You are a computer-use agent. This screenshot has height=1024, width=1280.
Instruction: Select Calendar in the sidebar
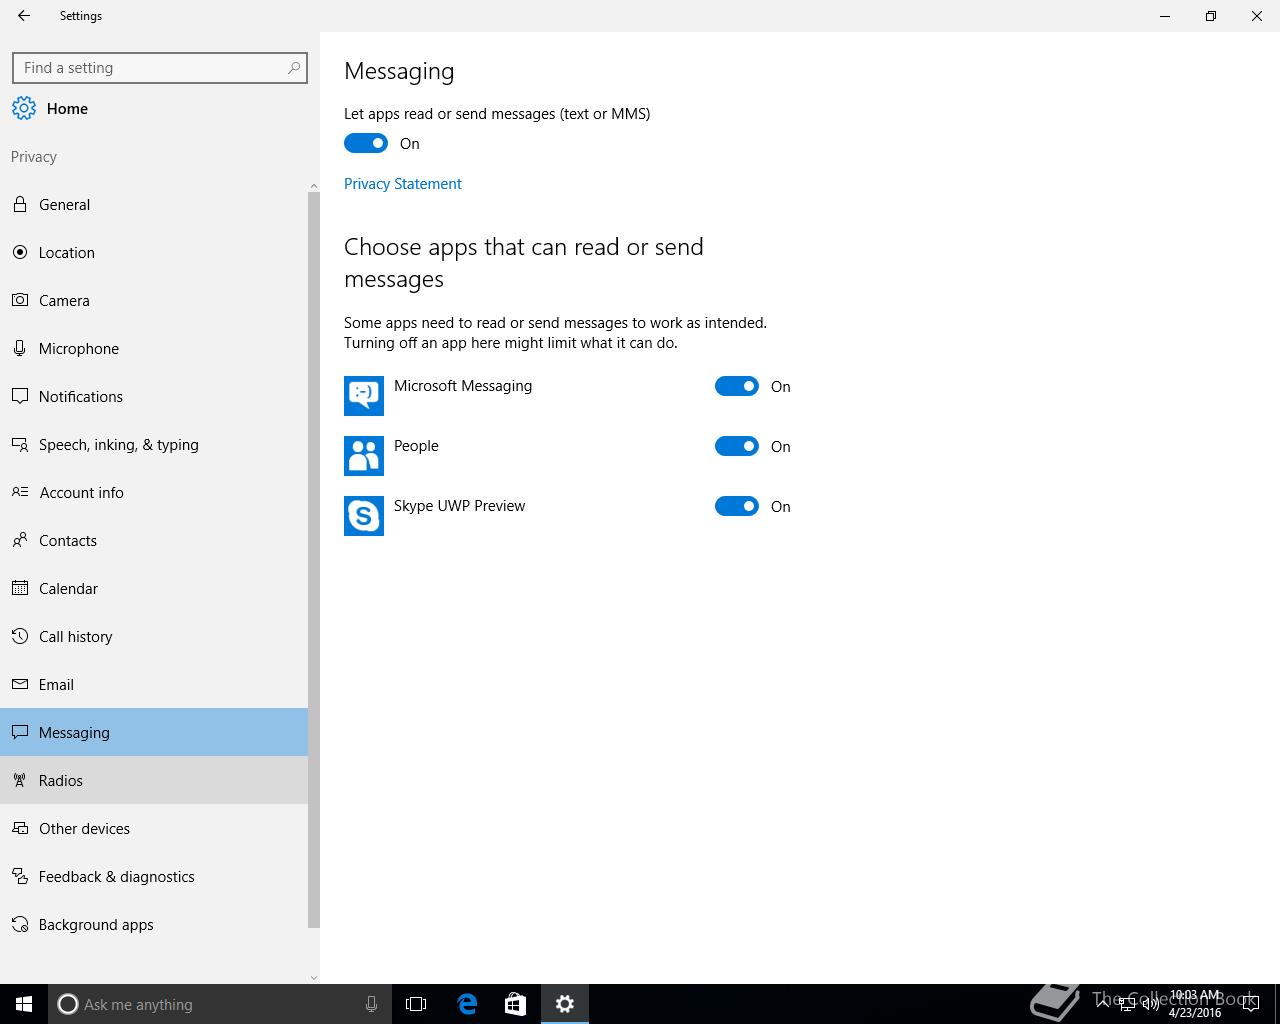point(154,588)
